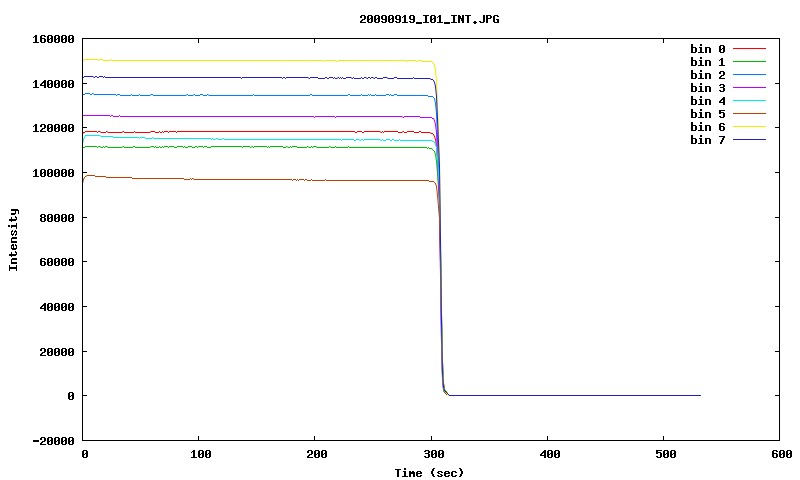Screen dimensions: 800x480
Task: Click the 'bin 1' legend label
Action: coord(708,62)
